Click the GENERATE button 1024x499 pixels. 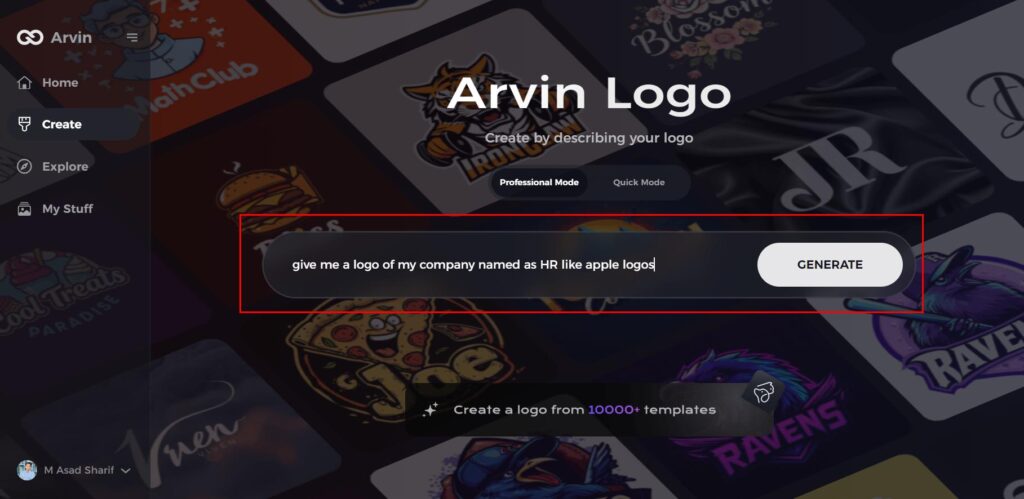tap(830, 265)
